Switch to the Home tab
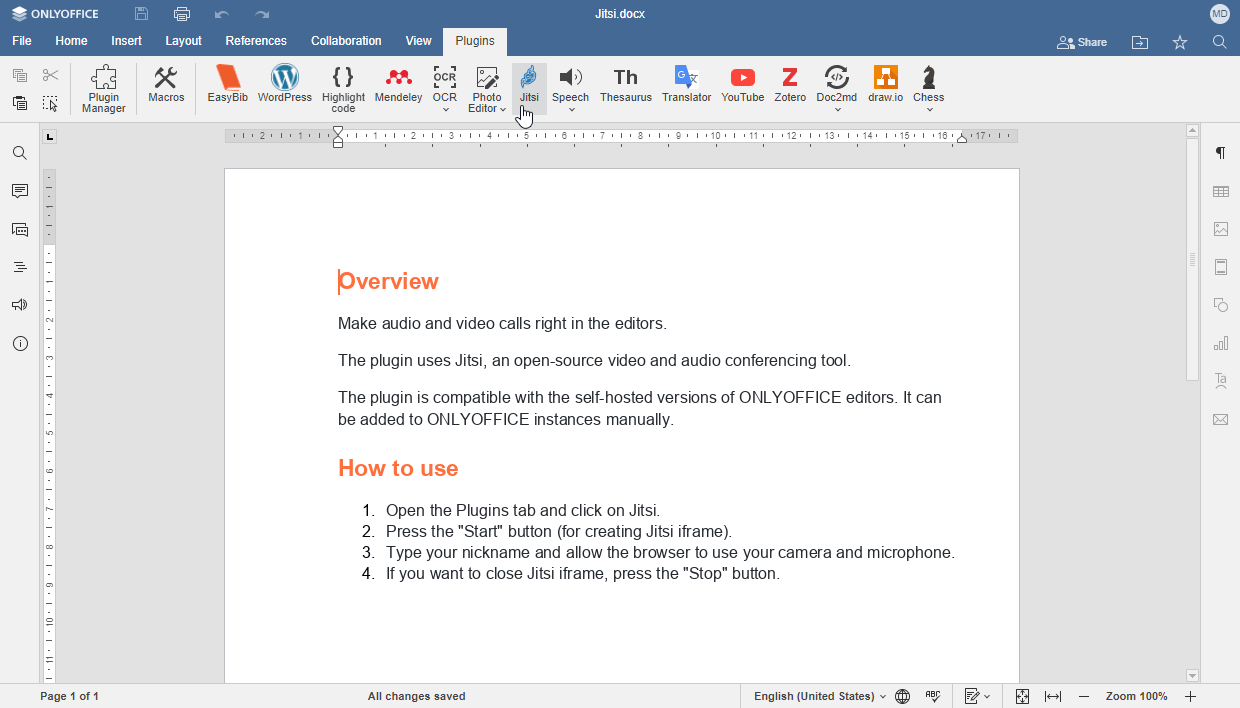Screen dimensions: 1240x708 (x=71, y=41)
